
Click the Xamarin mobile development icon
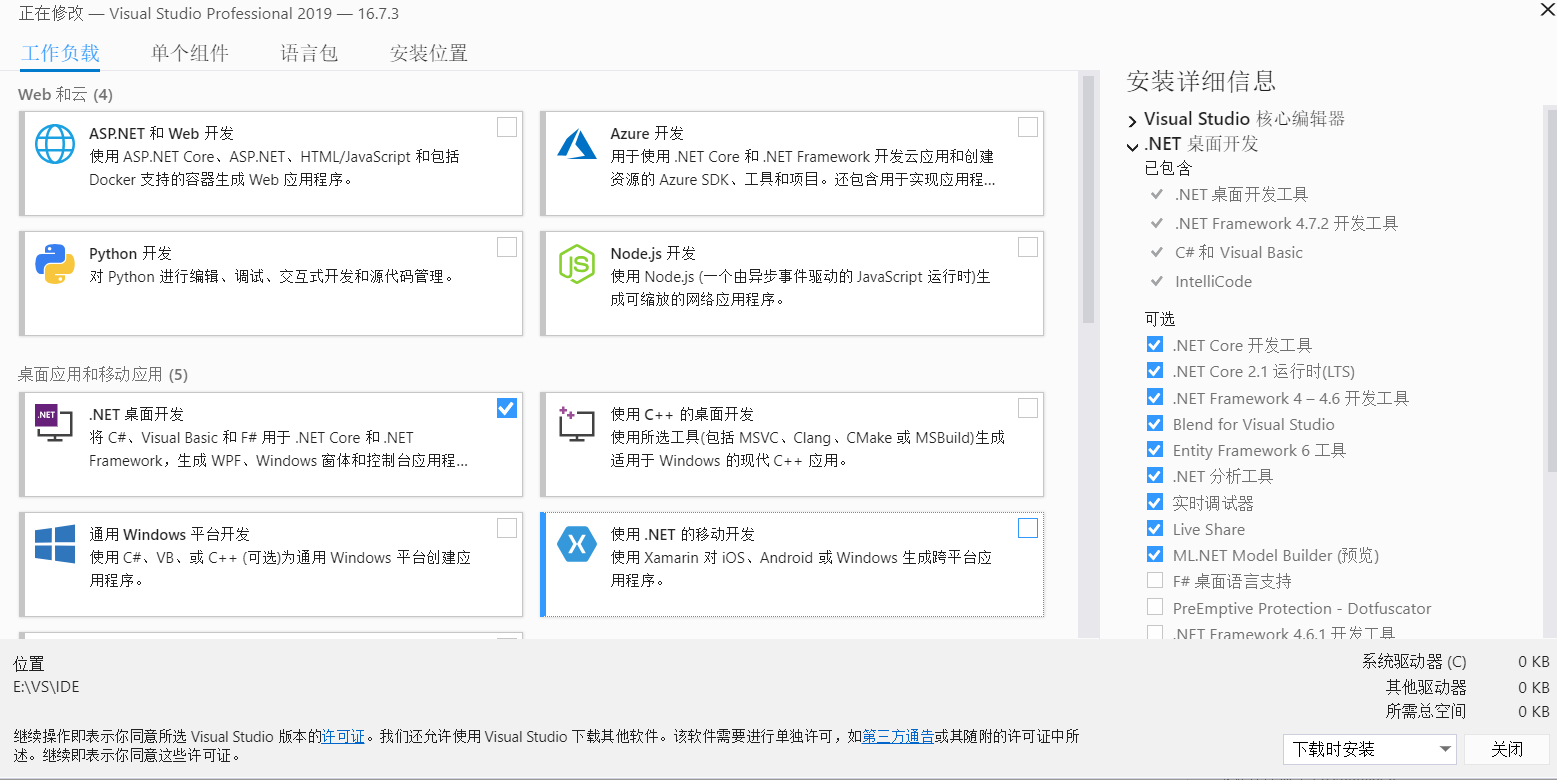(577, 544)
